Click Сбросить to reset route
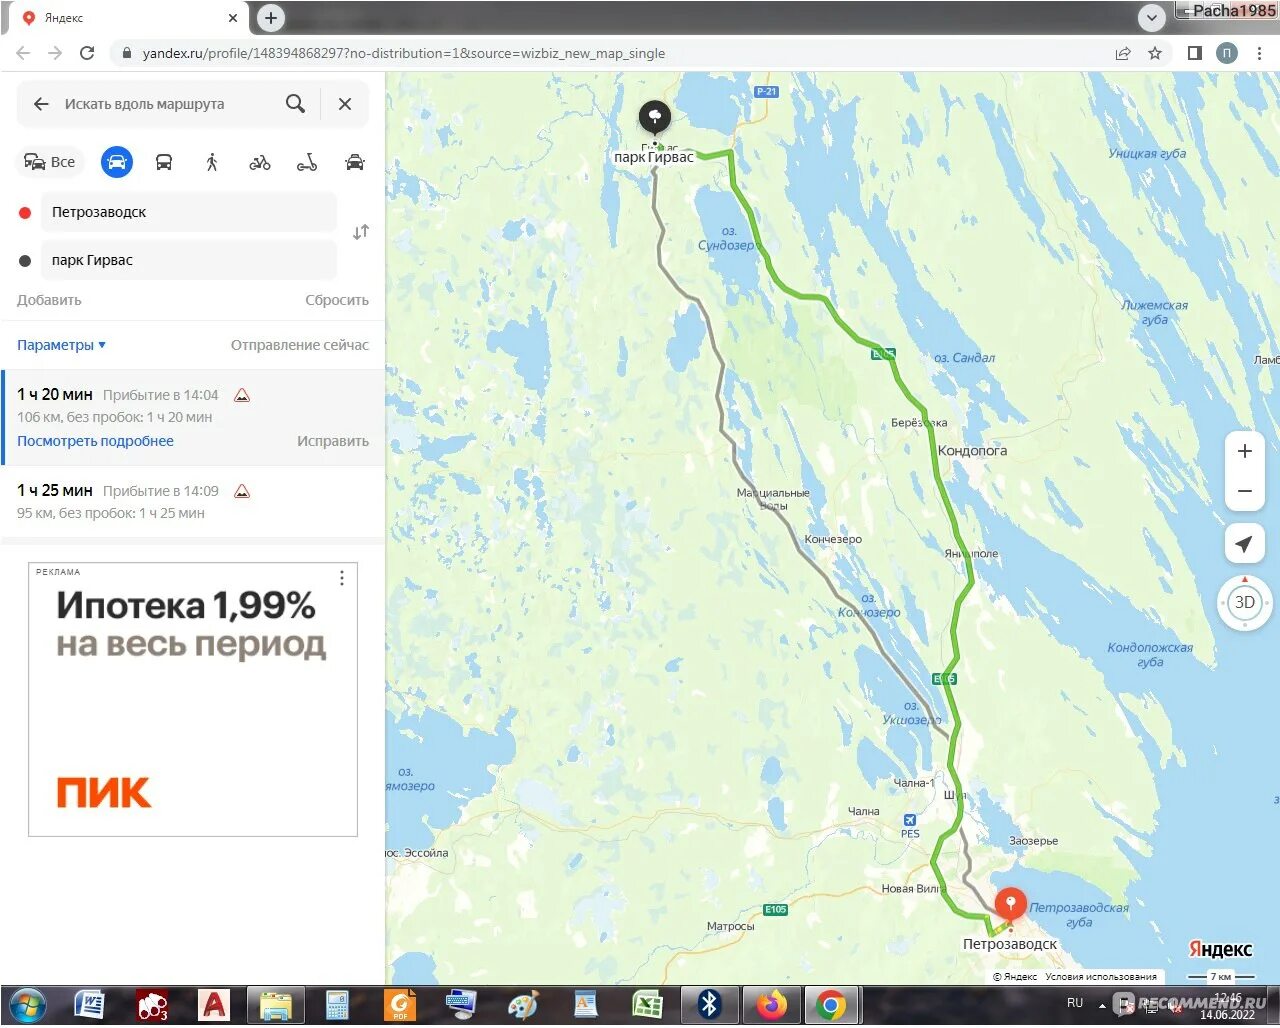Viewport: 1280px width, 1028px height. tap(337, 300)
